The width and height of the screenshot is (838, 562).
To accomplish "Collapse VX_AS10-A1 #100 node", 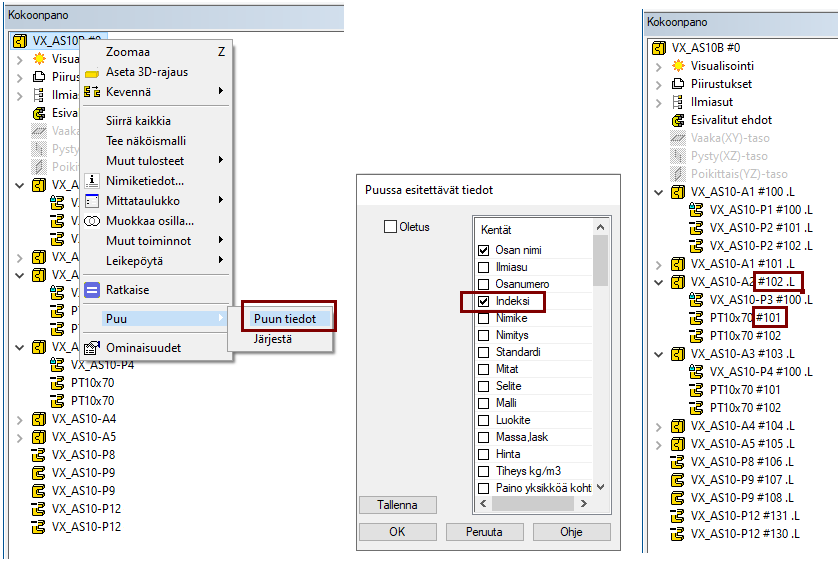I will 658,192.
